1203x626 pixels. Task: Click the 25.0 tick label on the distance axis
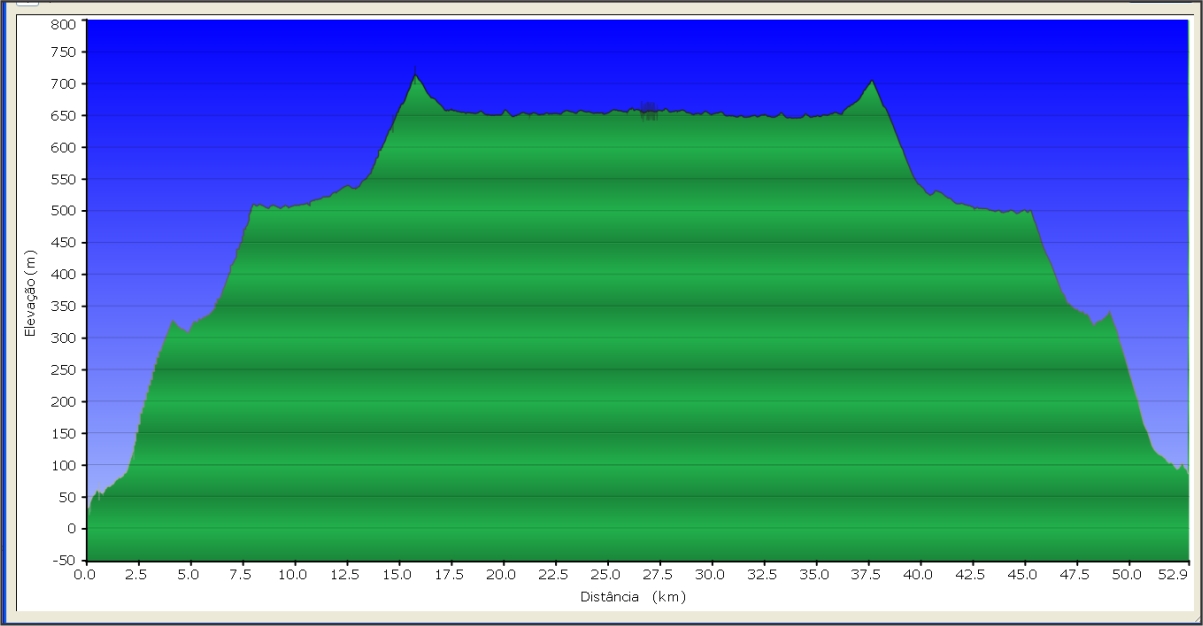click(x=606, y=575)
